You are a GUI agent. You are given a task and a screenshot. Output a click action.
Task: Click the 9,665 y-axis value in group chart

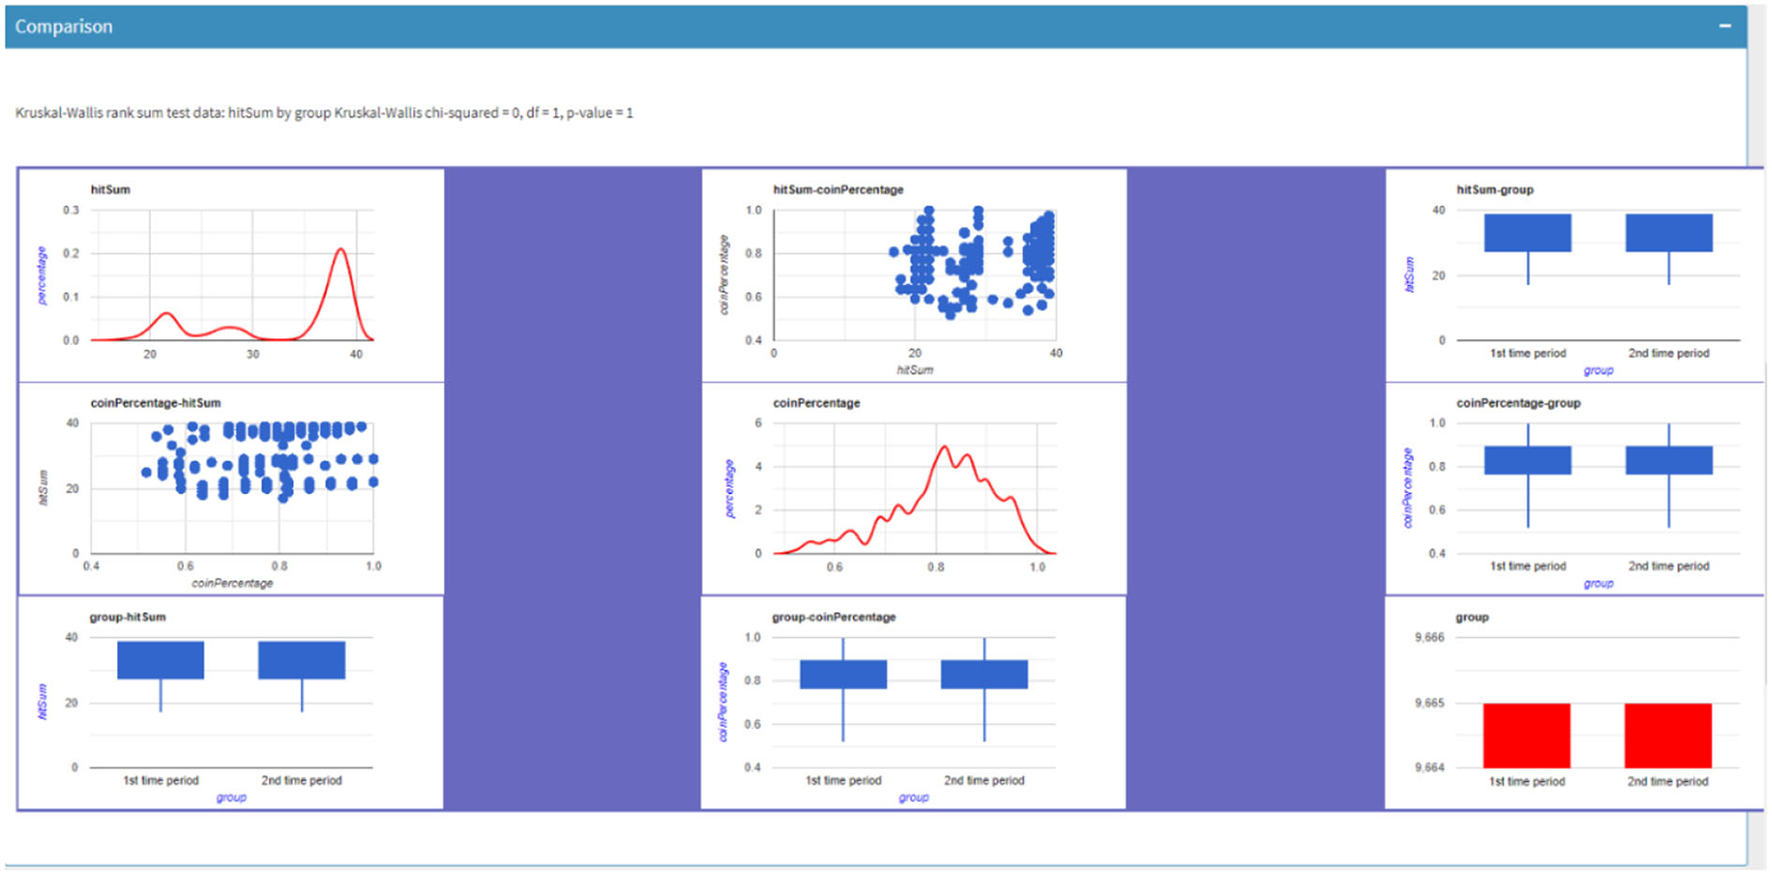point(1429,704)
